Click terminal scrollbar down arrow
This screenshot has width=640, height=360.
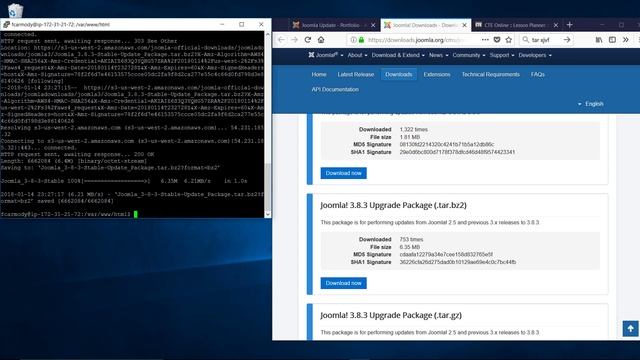[268, 214]
